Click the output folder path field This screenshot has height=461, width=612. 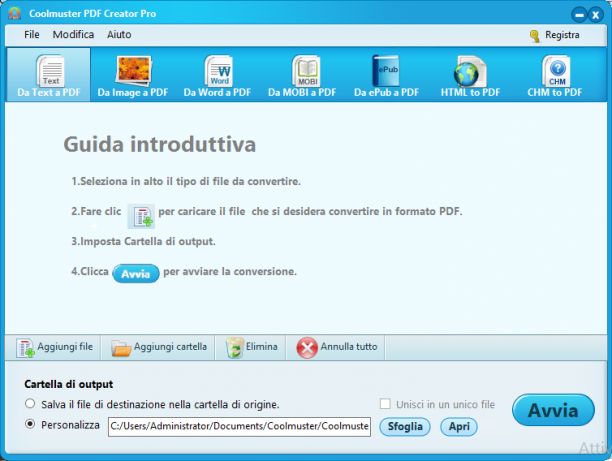(x=239, y=426)
